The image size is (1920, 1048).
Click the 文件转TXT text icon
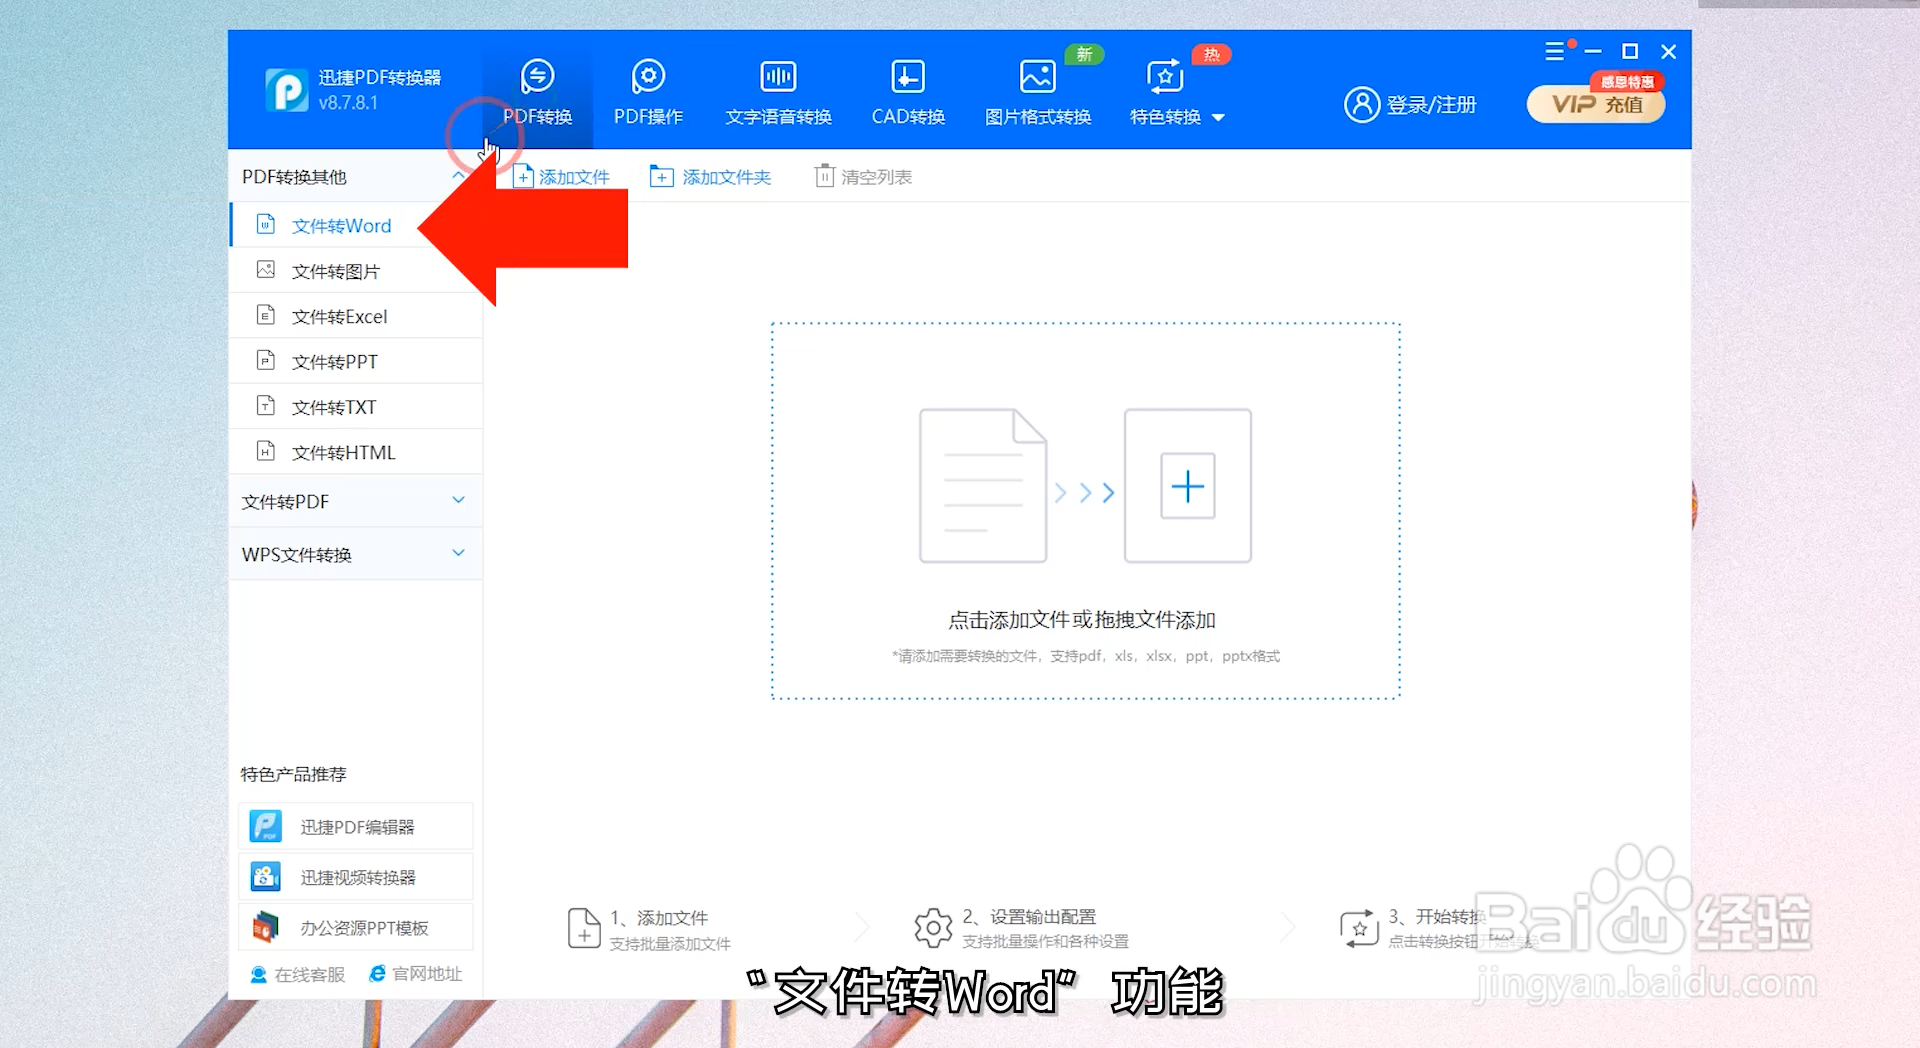click(x=265, y=406)
